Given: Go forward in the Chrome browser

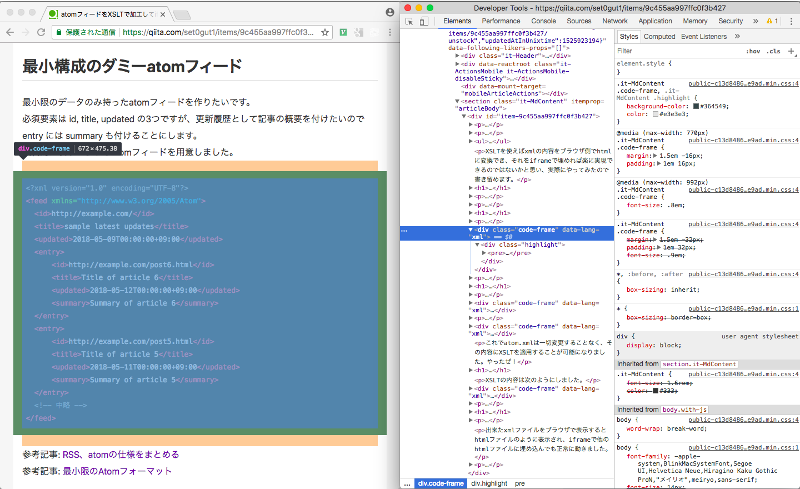Looking at the screenshot, I should pyautogui.click(x=26, y=32).
